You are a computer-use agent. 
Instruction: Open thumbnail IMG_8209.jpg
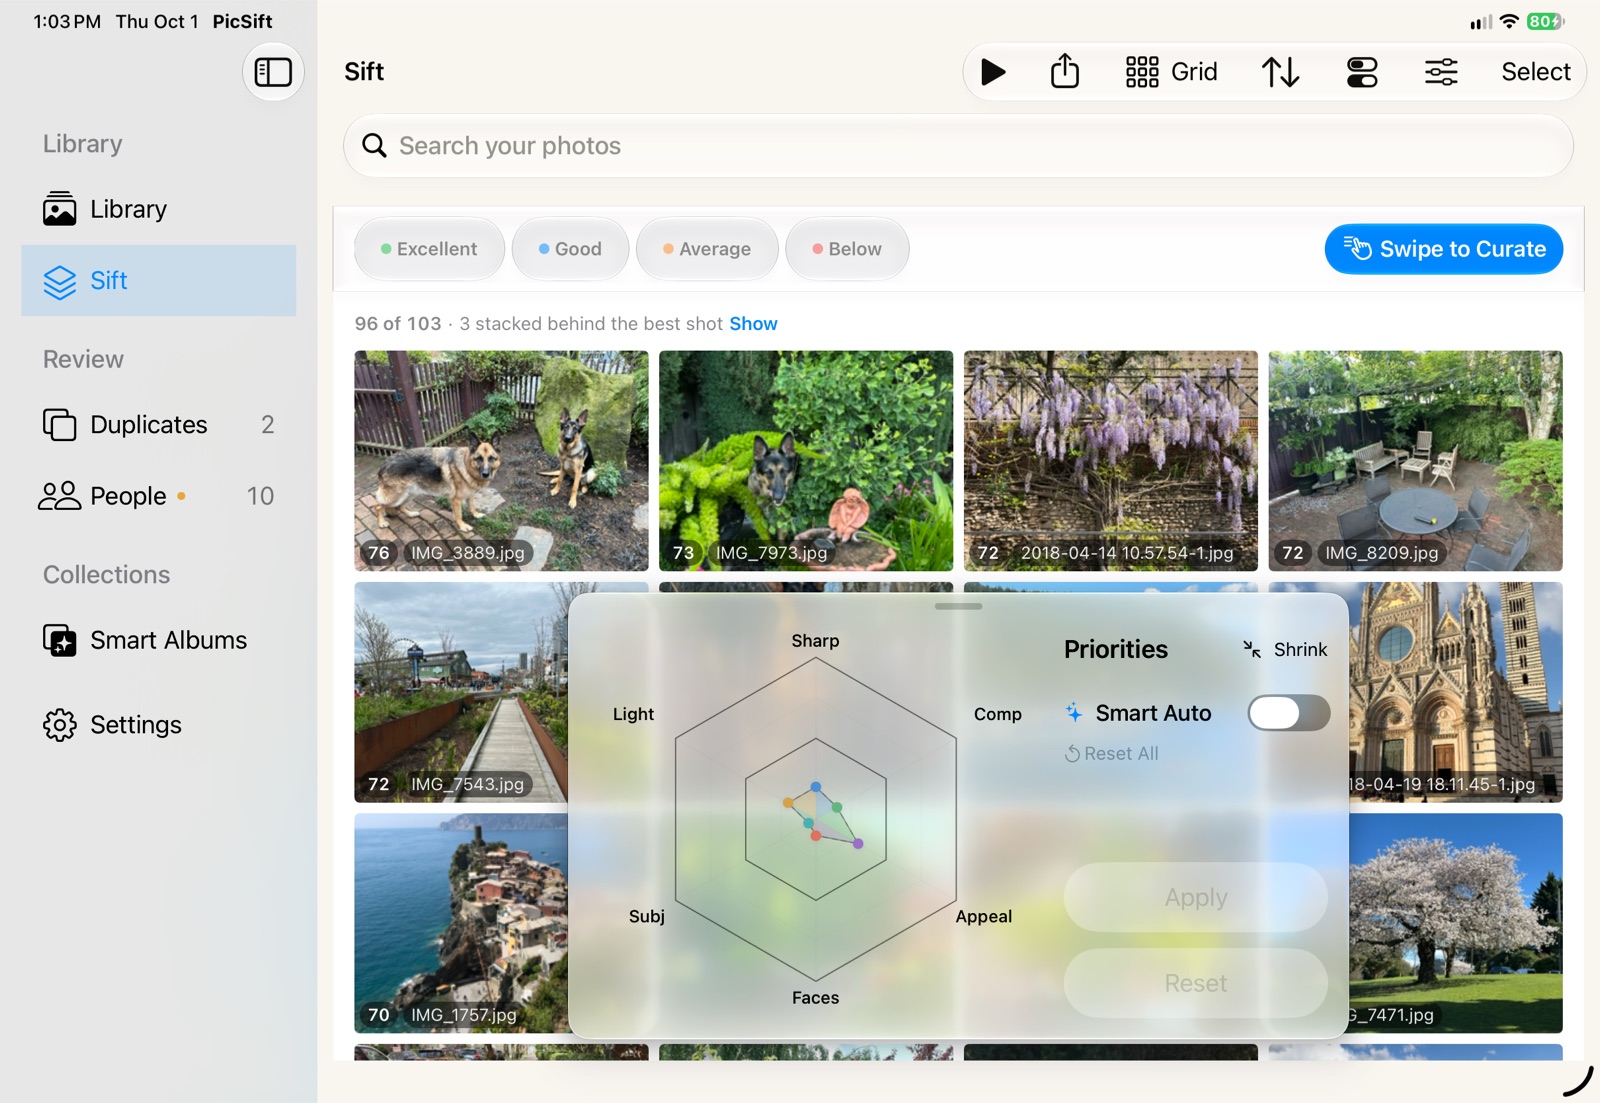click(x=1415, y=461)
